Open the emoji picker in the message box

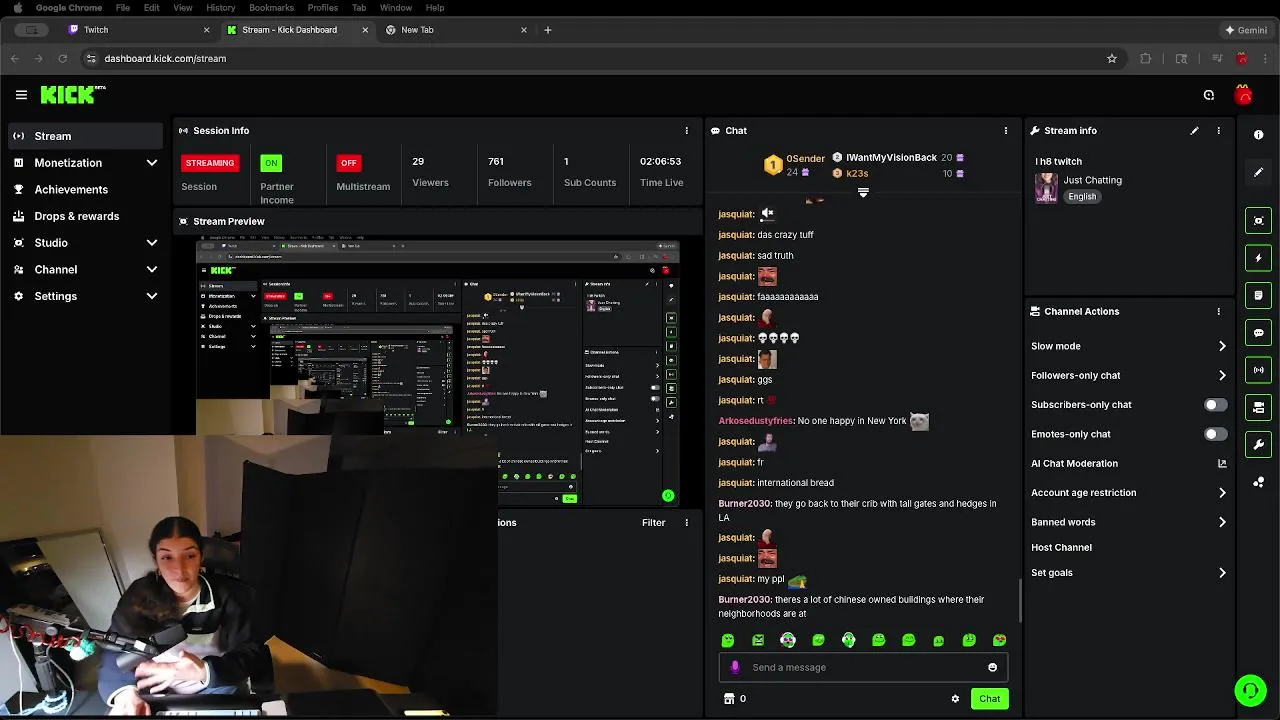(992, 668)
